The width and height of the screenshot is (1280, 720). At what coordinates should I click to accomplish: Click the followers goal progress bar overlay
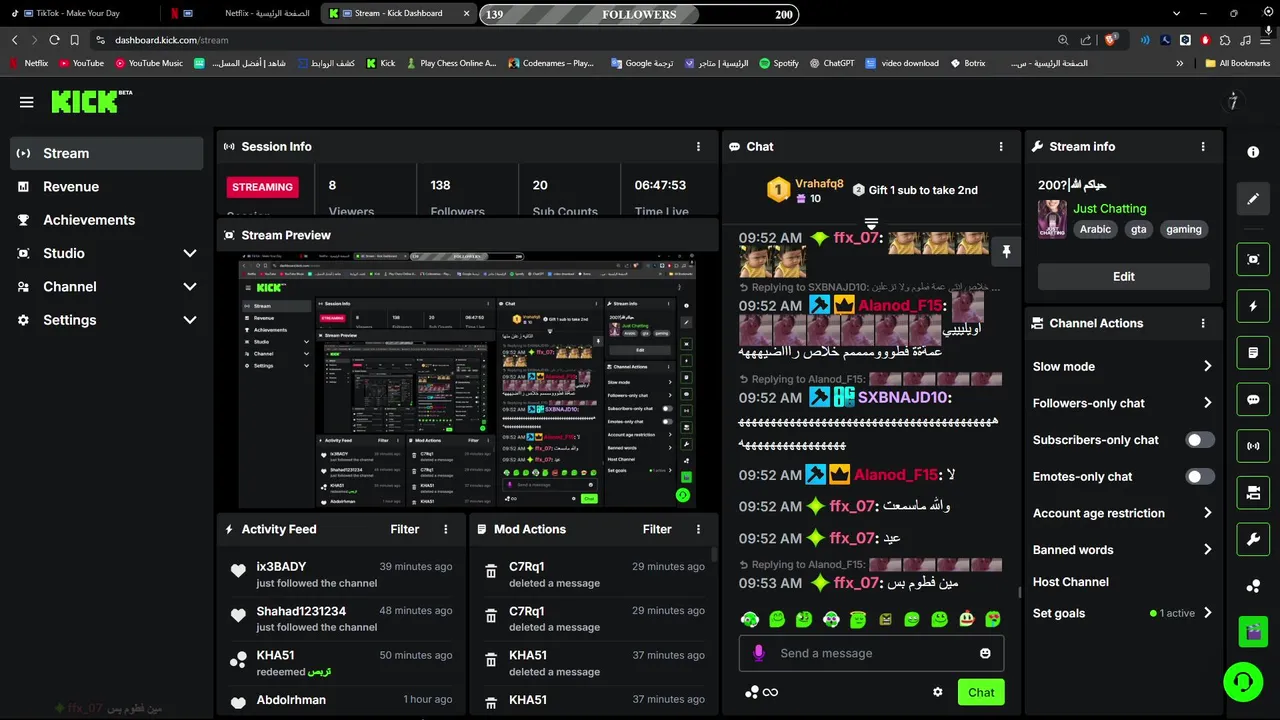click(639, 14)
